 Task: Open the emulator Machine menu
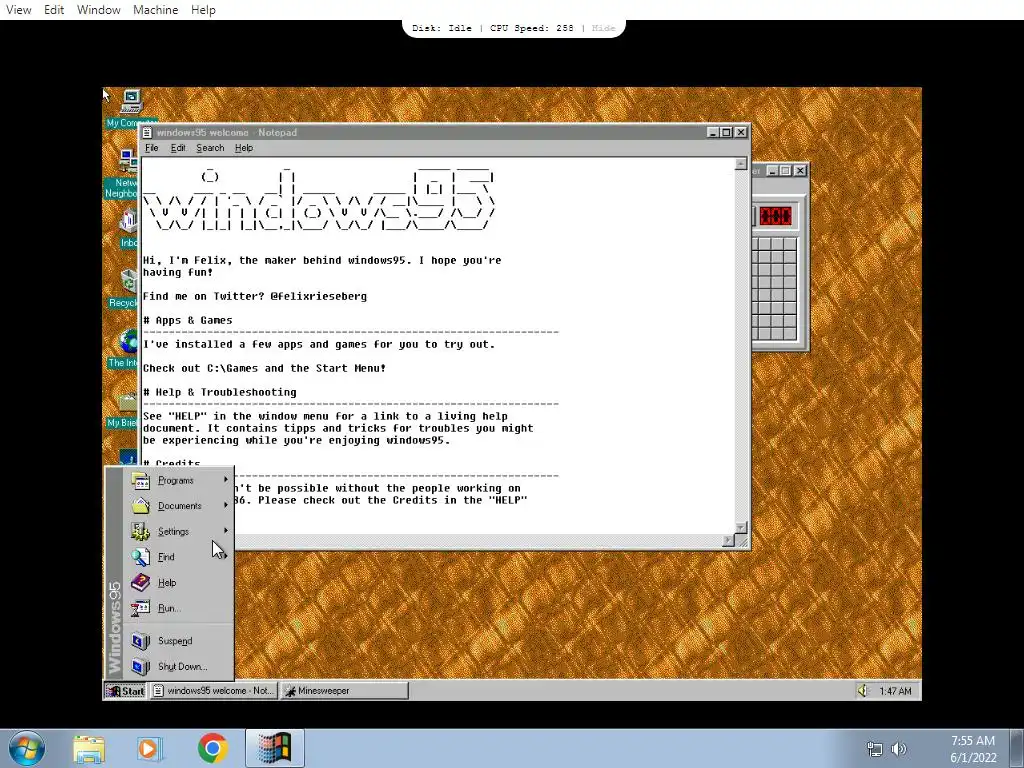[155, 10]
